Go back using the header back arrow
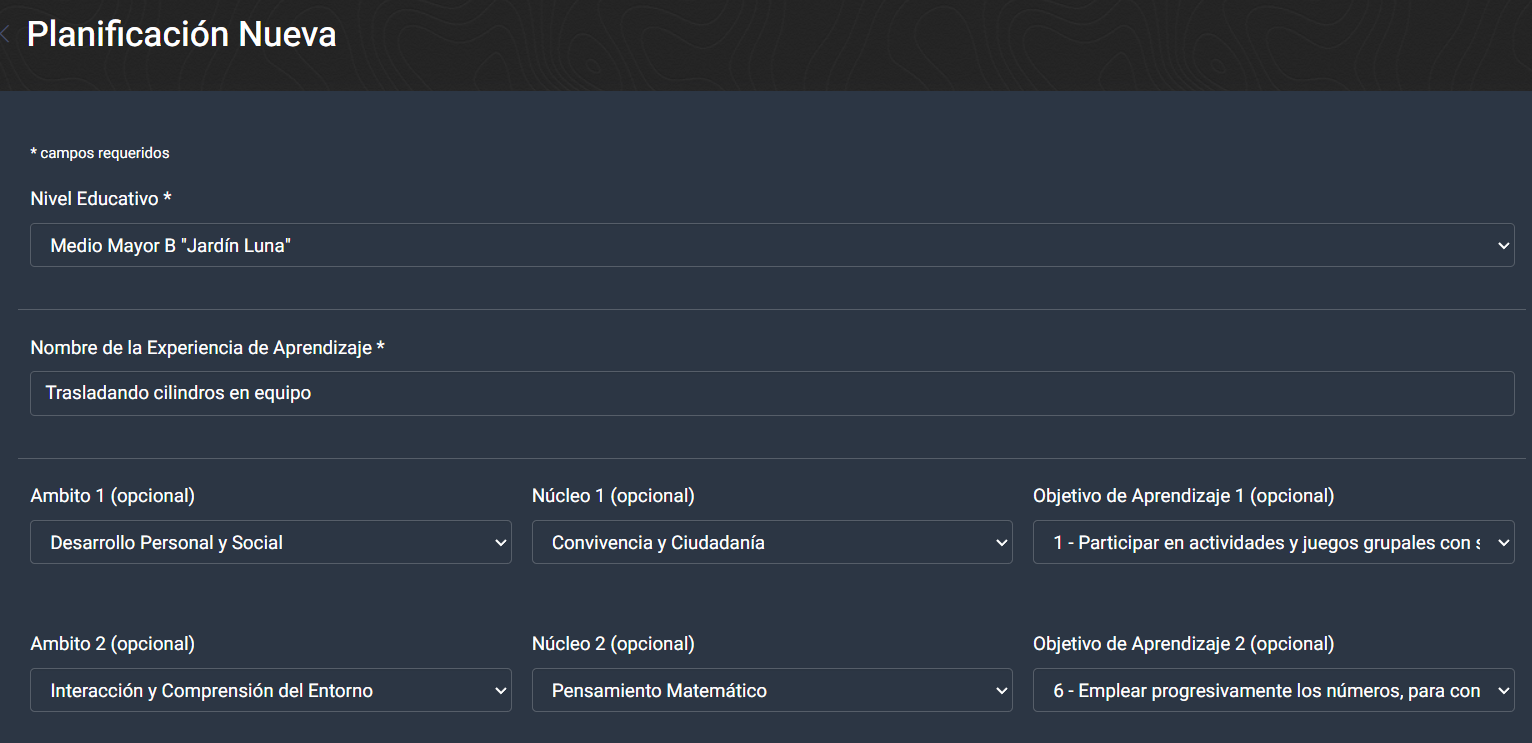The height and width of the screenshot is (743, 1532). (x=5, y=34)
